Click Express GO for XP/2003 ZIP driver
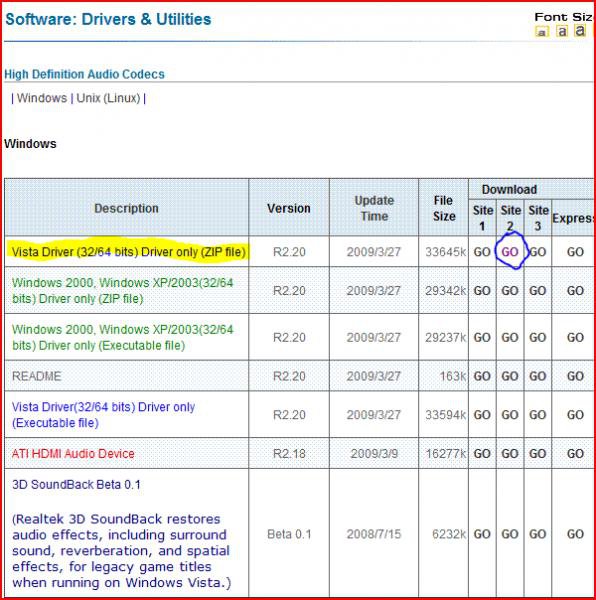The height and width of the screenshot is (600, 596). [575, 291]
